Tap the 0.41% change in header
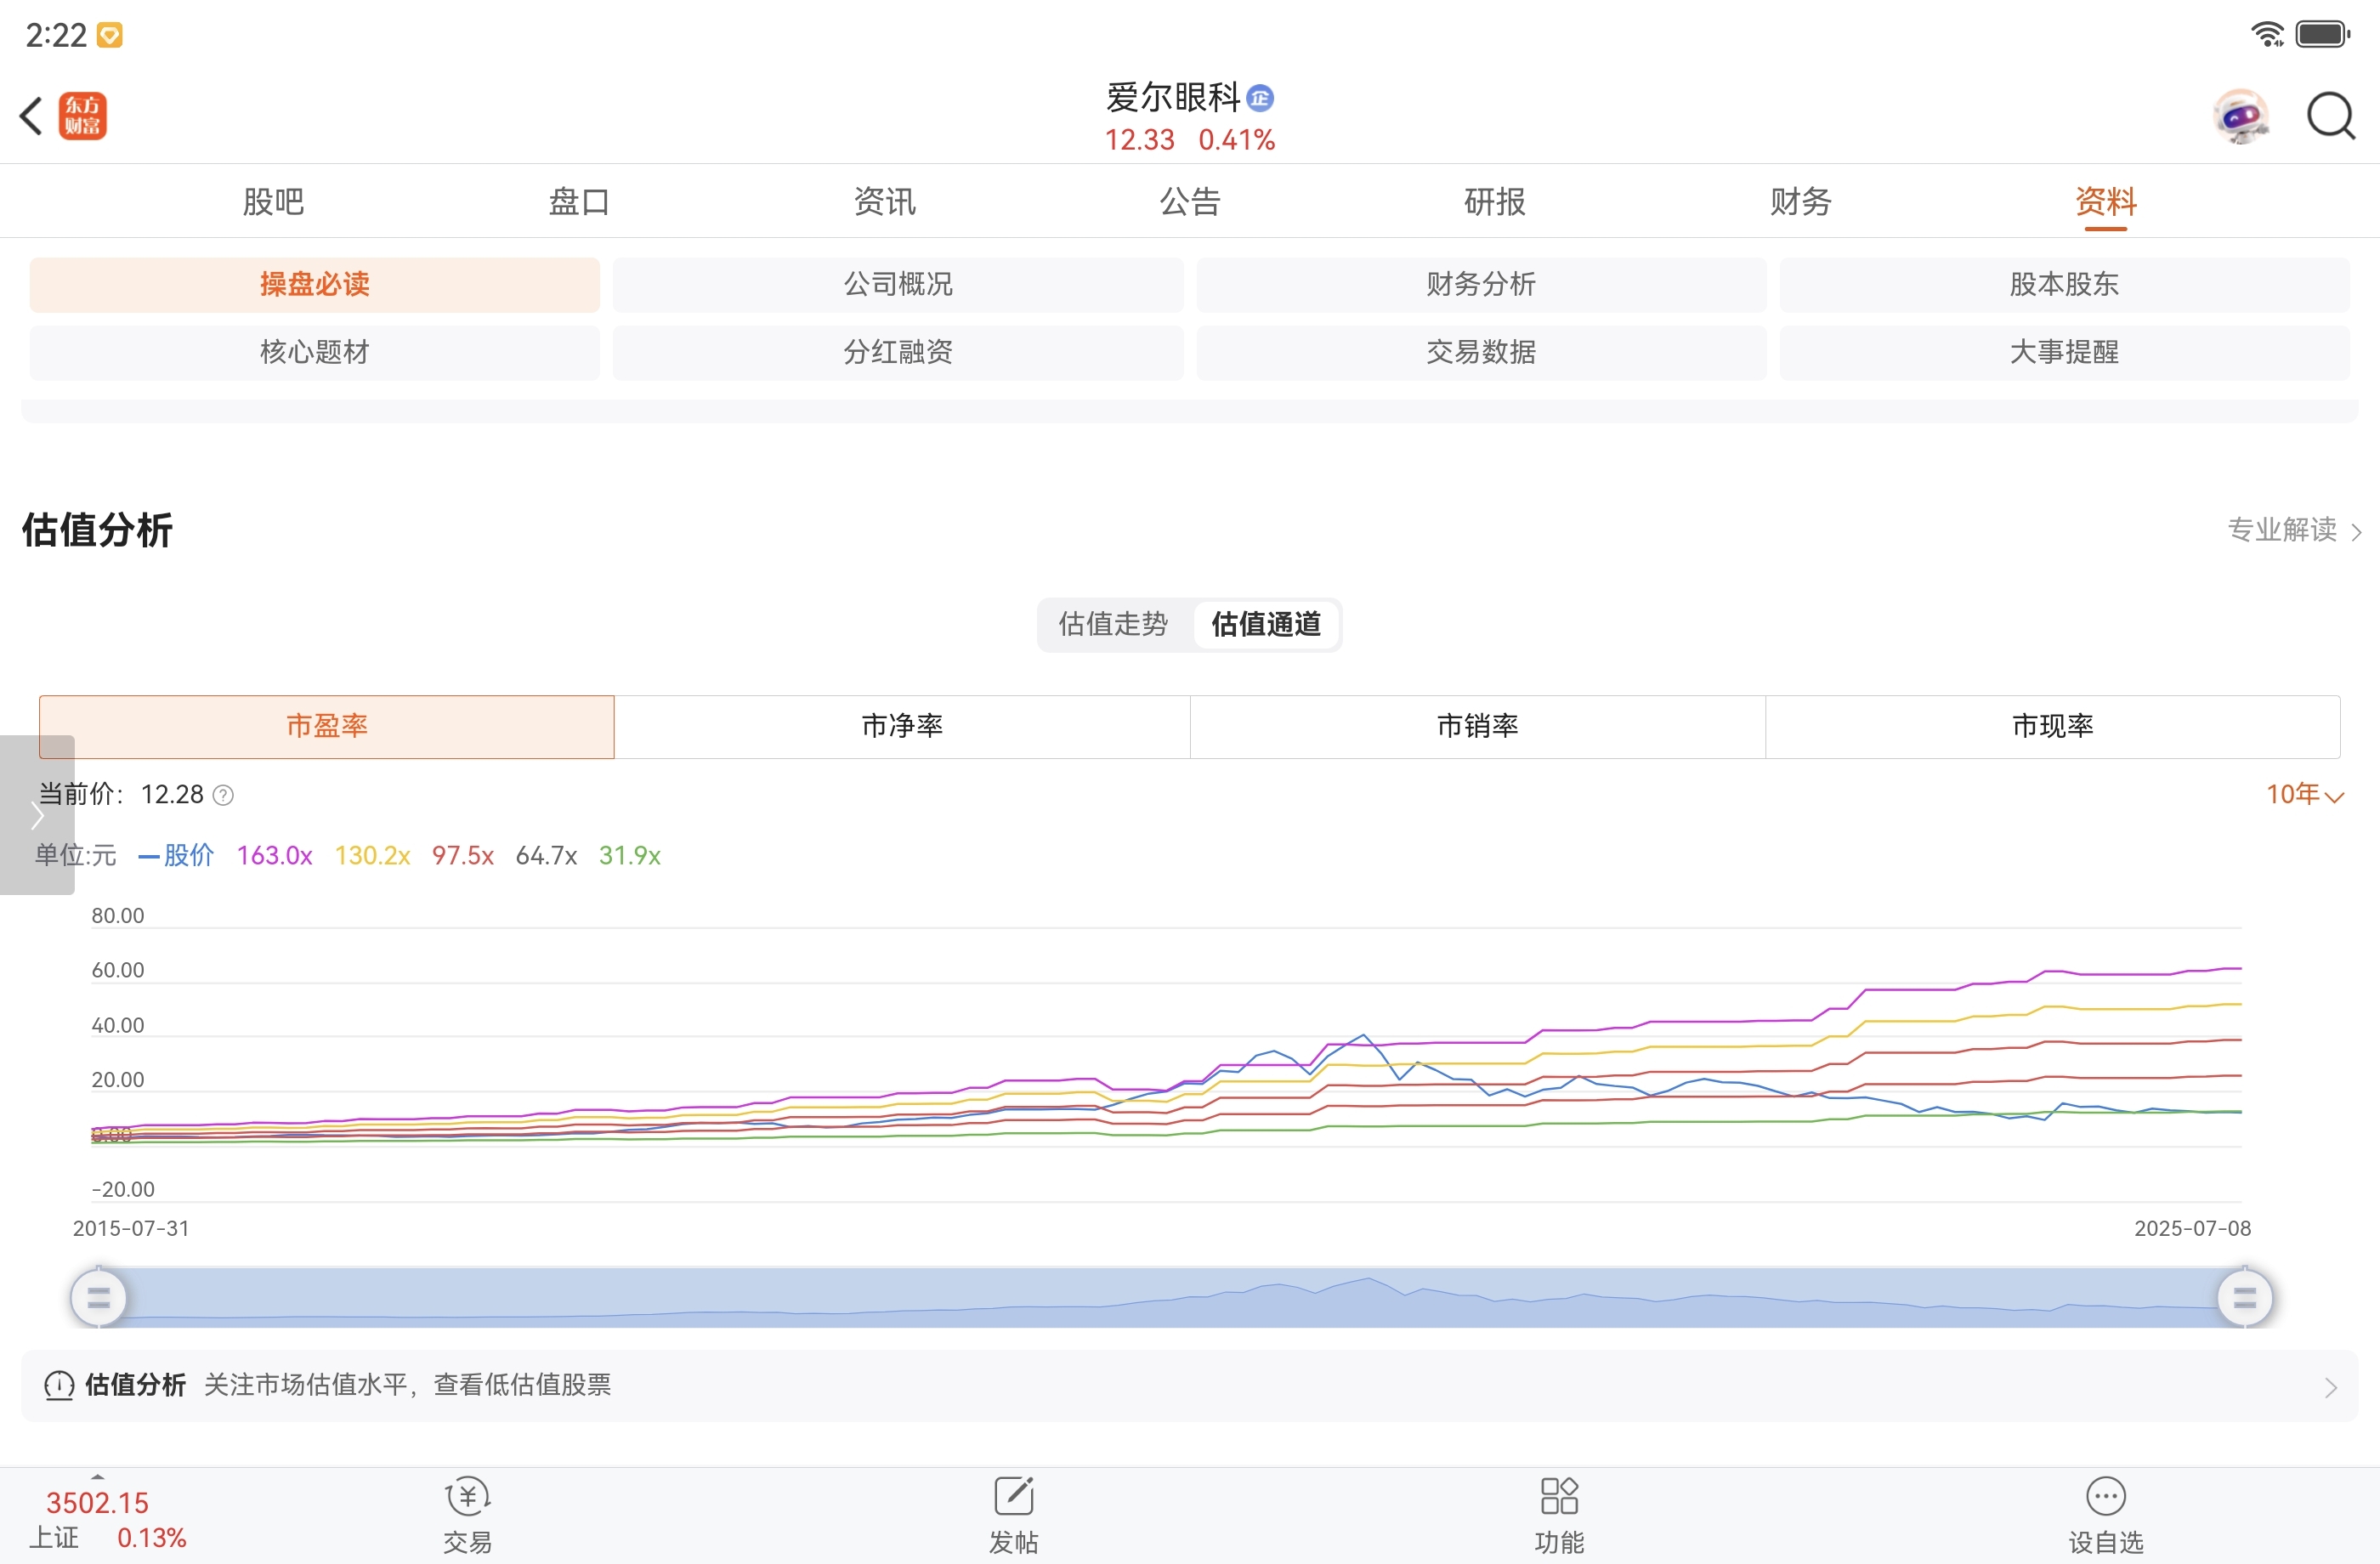Image resolution: width=2380 pixels, height=1564 pixels. click(1237, 140)
